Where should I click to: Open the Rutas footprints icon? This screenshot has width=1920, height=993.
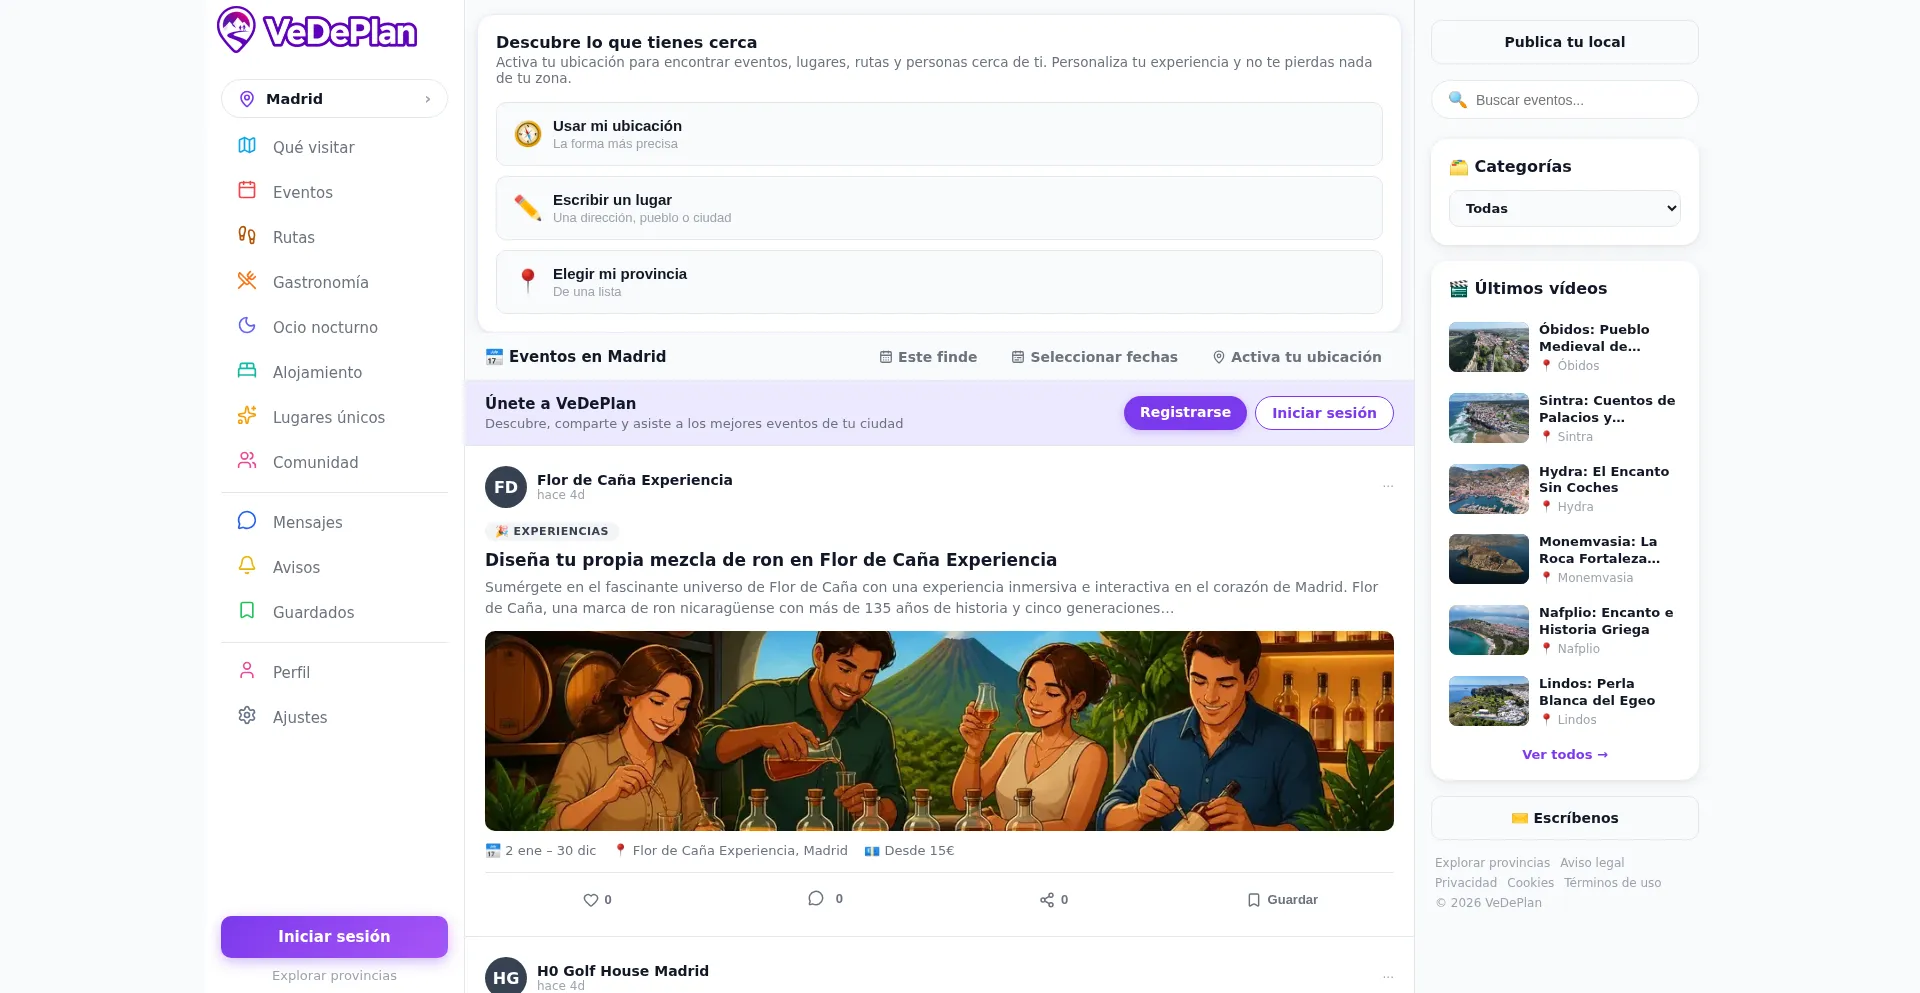point(247,235)
